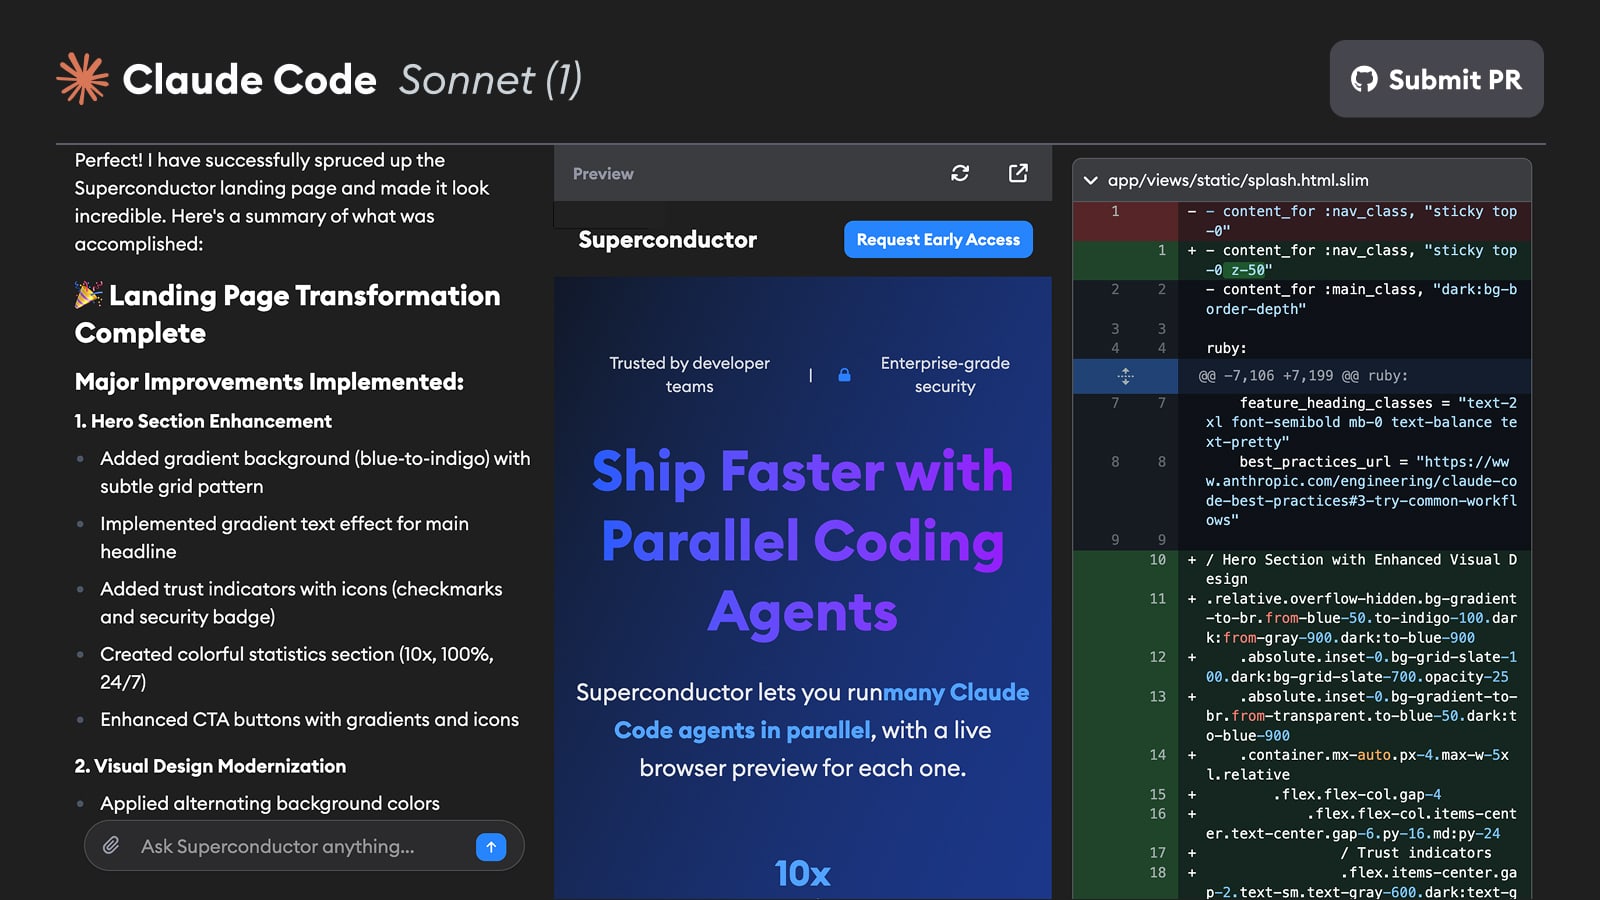Click 'feature_heading_classes' diff line

coord(1302,422)
